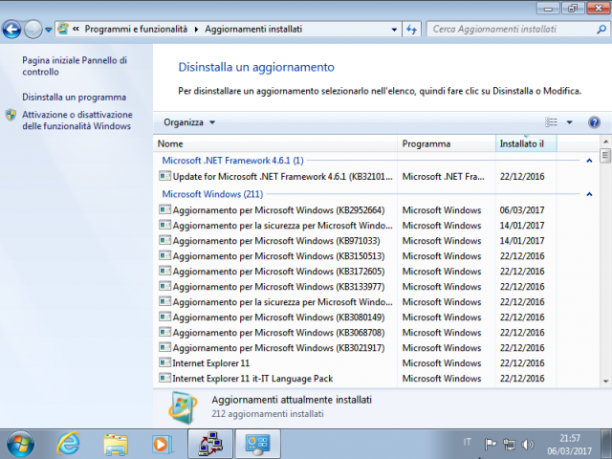
Task: Click the vertical scrollbar thumb
Action: (x=605, y=156)
